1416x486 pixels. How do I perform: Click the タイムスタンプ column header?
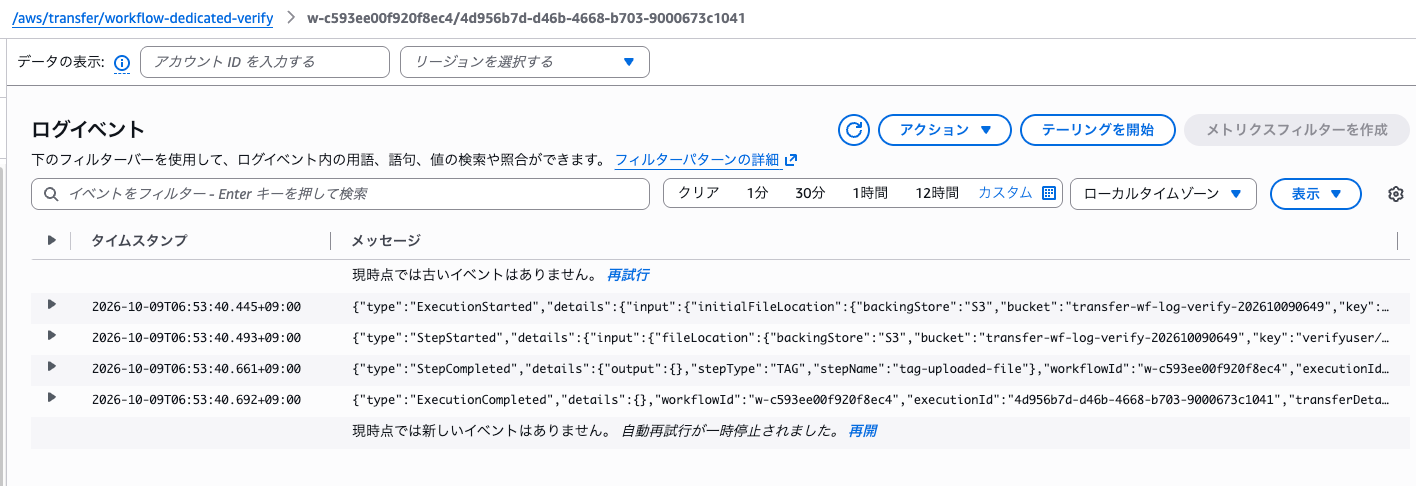point(139,241)
